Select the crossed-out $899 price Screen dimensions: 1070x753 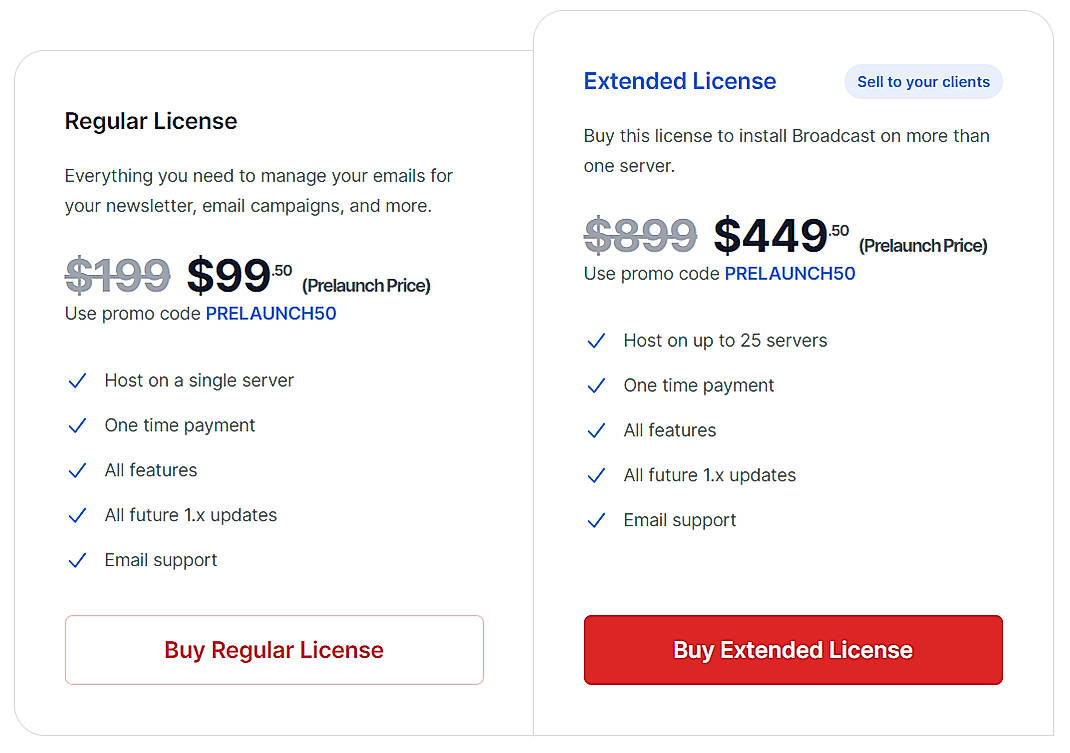[x=640, y=235]
